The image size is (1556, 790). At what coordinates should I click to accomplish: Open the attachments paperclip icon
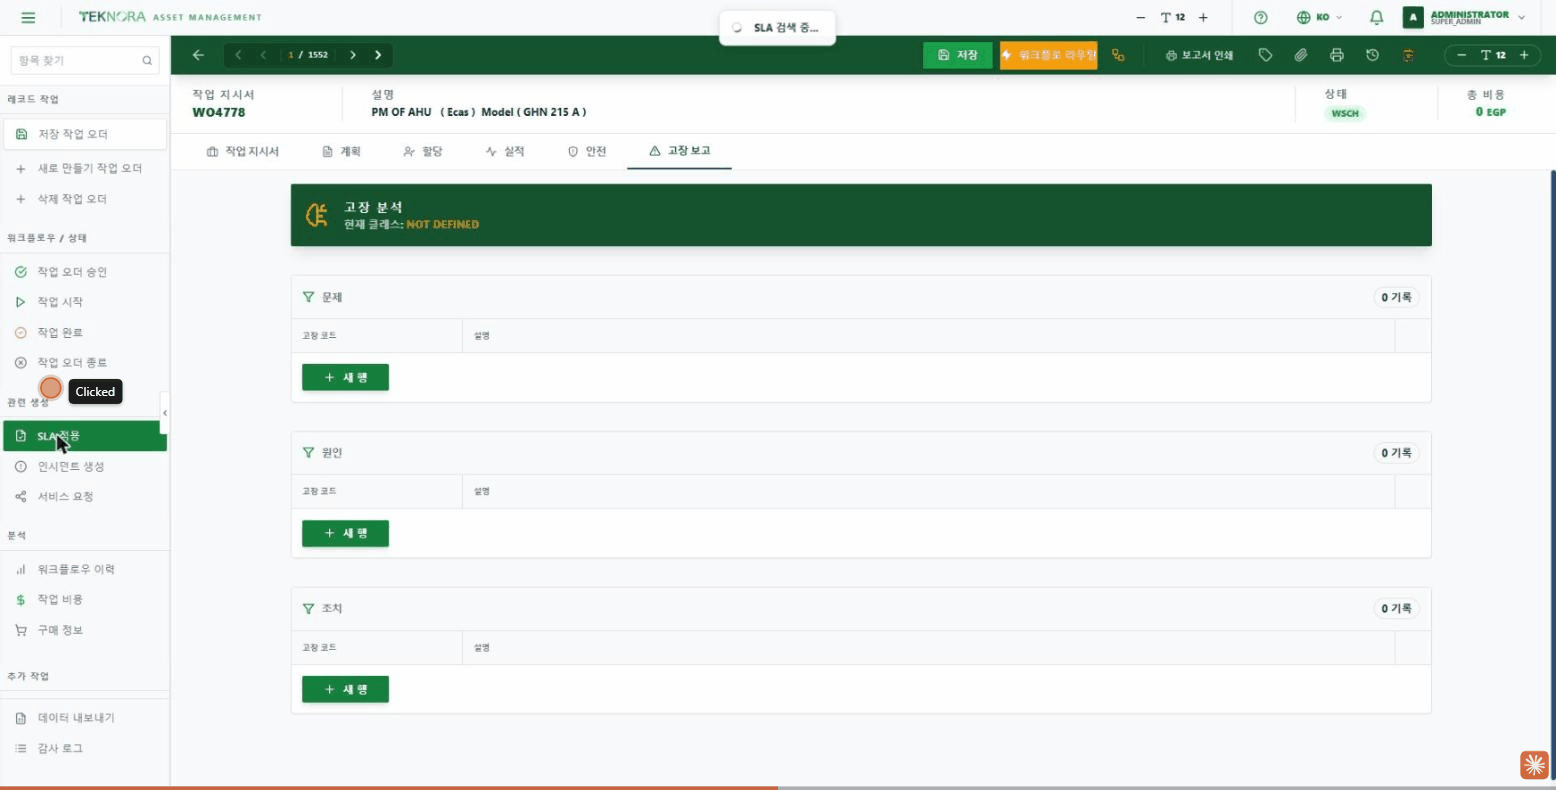click(x=1301, y=55)
